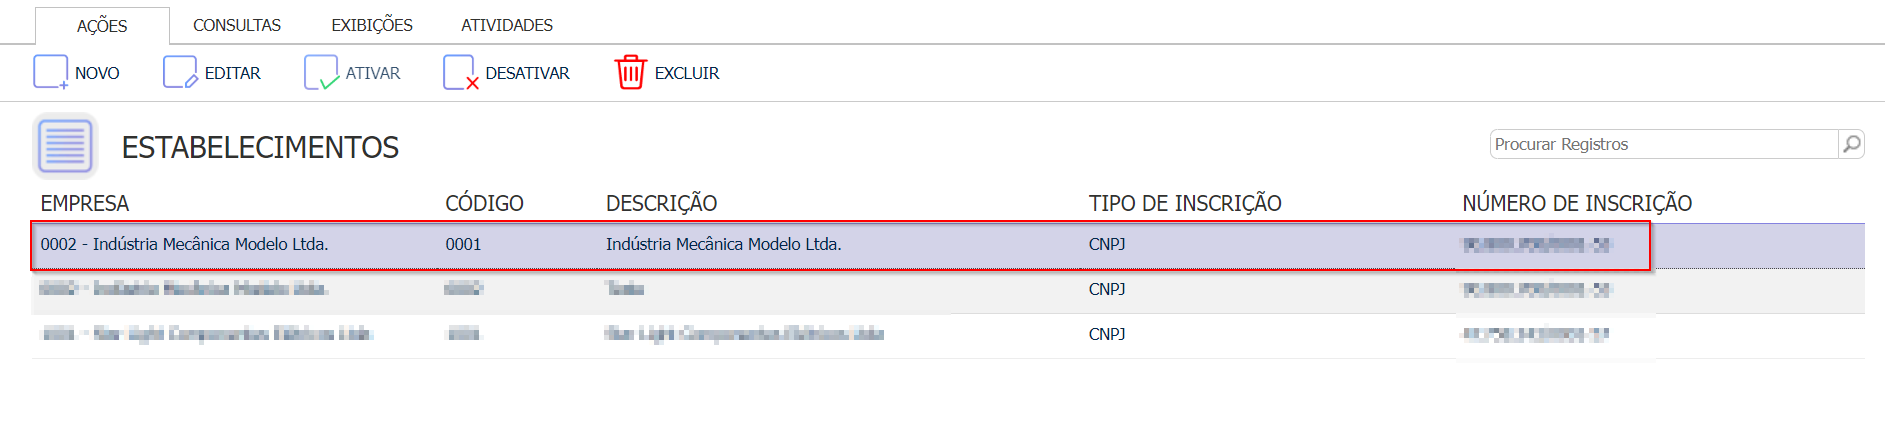The height and width of the screenshot is (440, 1885).
Task: Open the CONSULTAS tab
Action: pos(237,25)
